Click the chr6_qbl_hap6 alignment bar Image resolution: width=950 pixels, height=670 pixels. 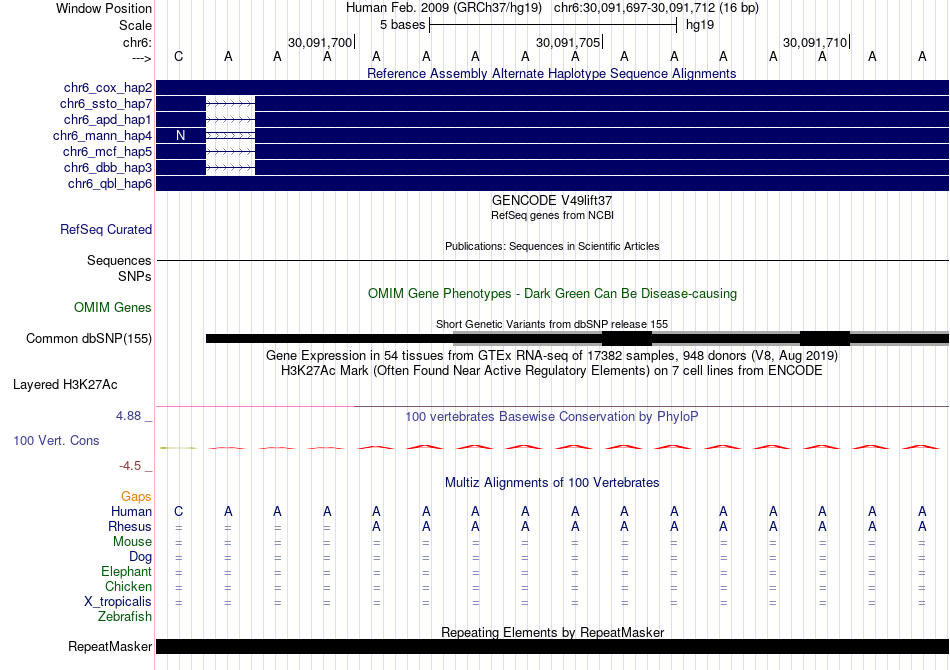point(552,184)
